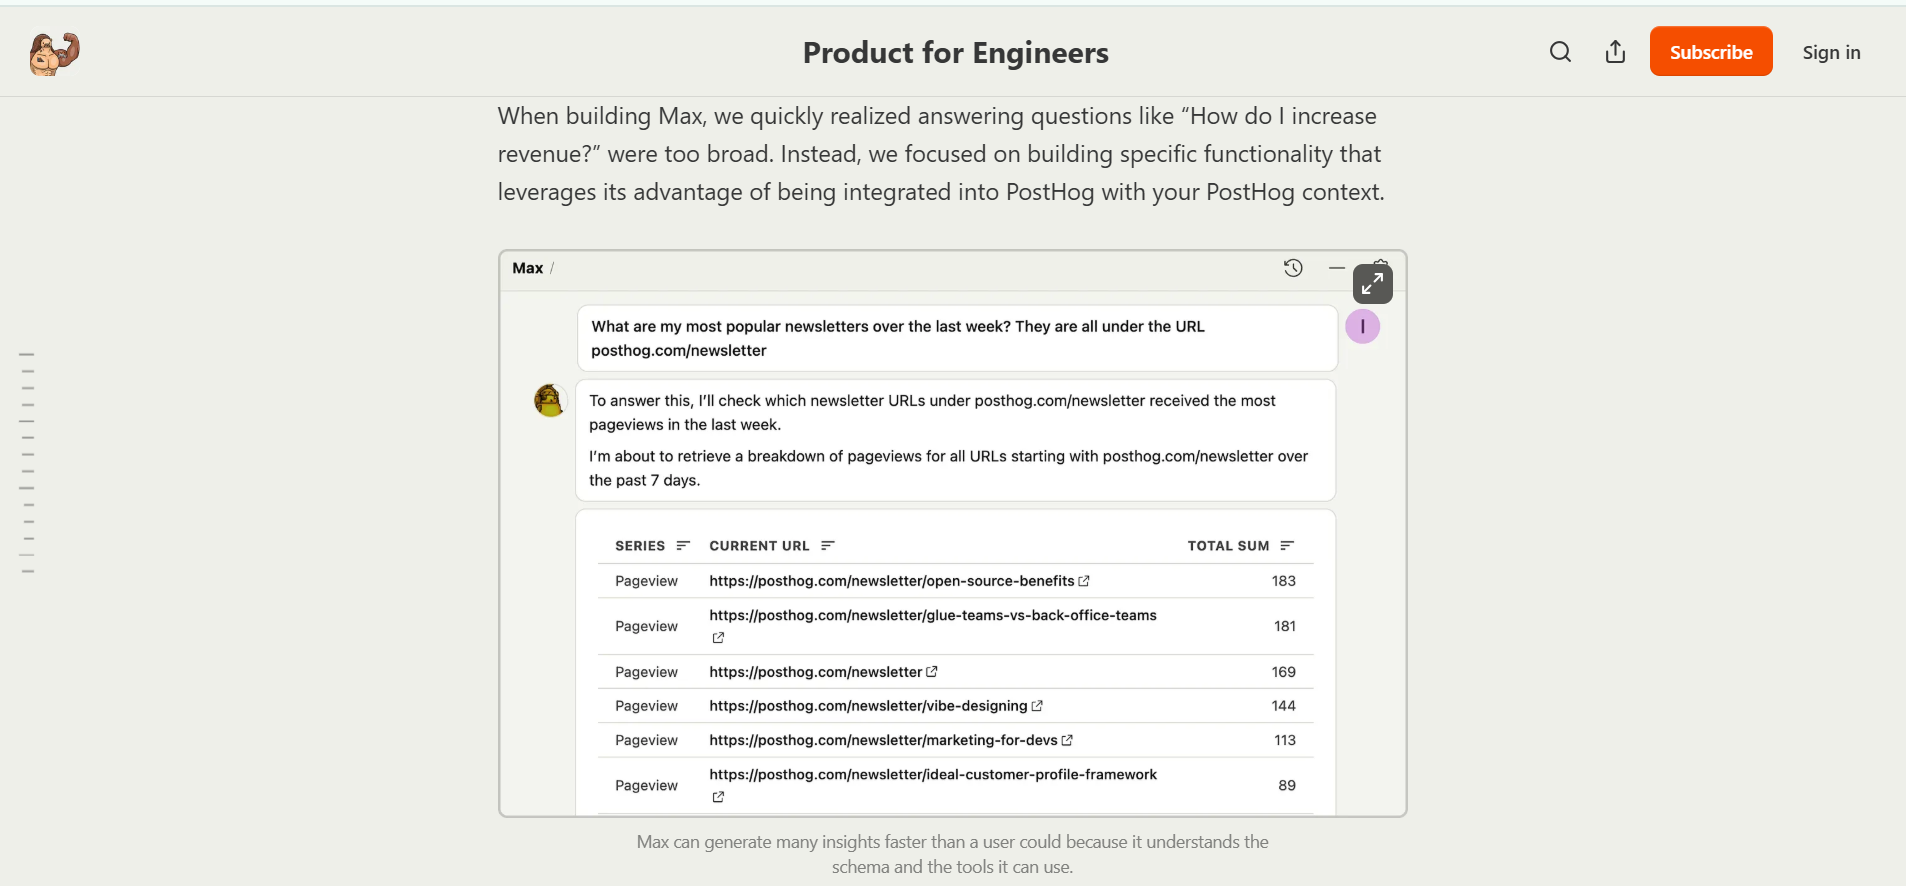The width and height of the screenshot is (1906, 886).
Task: Open the glue-teams-vs-back-office-teams newsletter link
Action: [932, 614]
